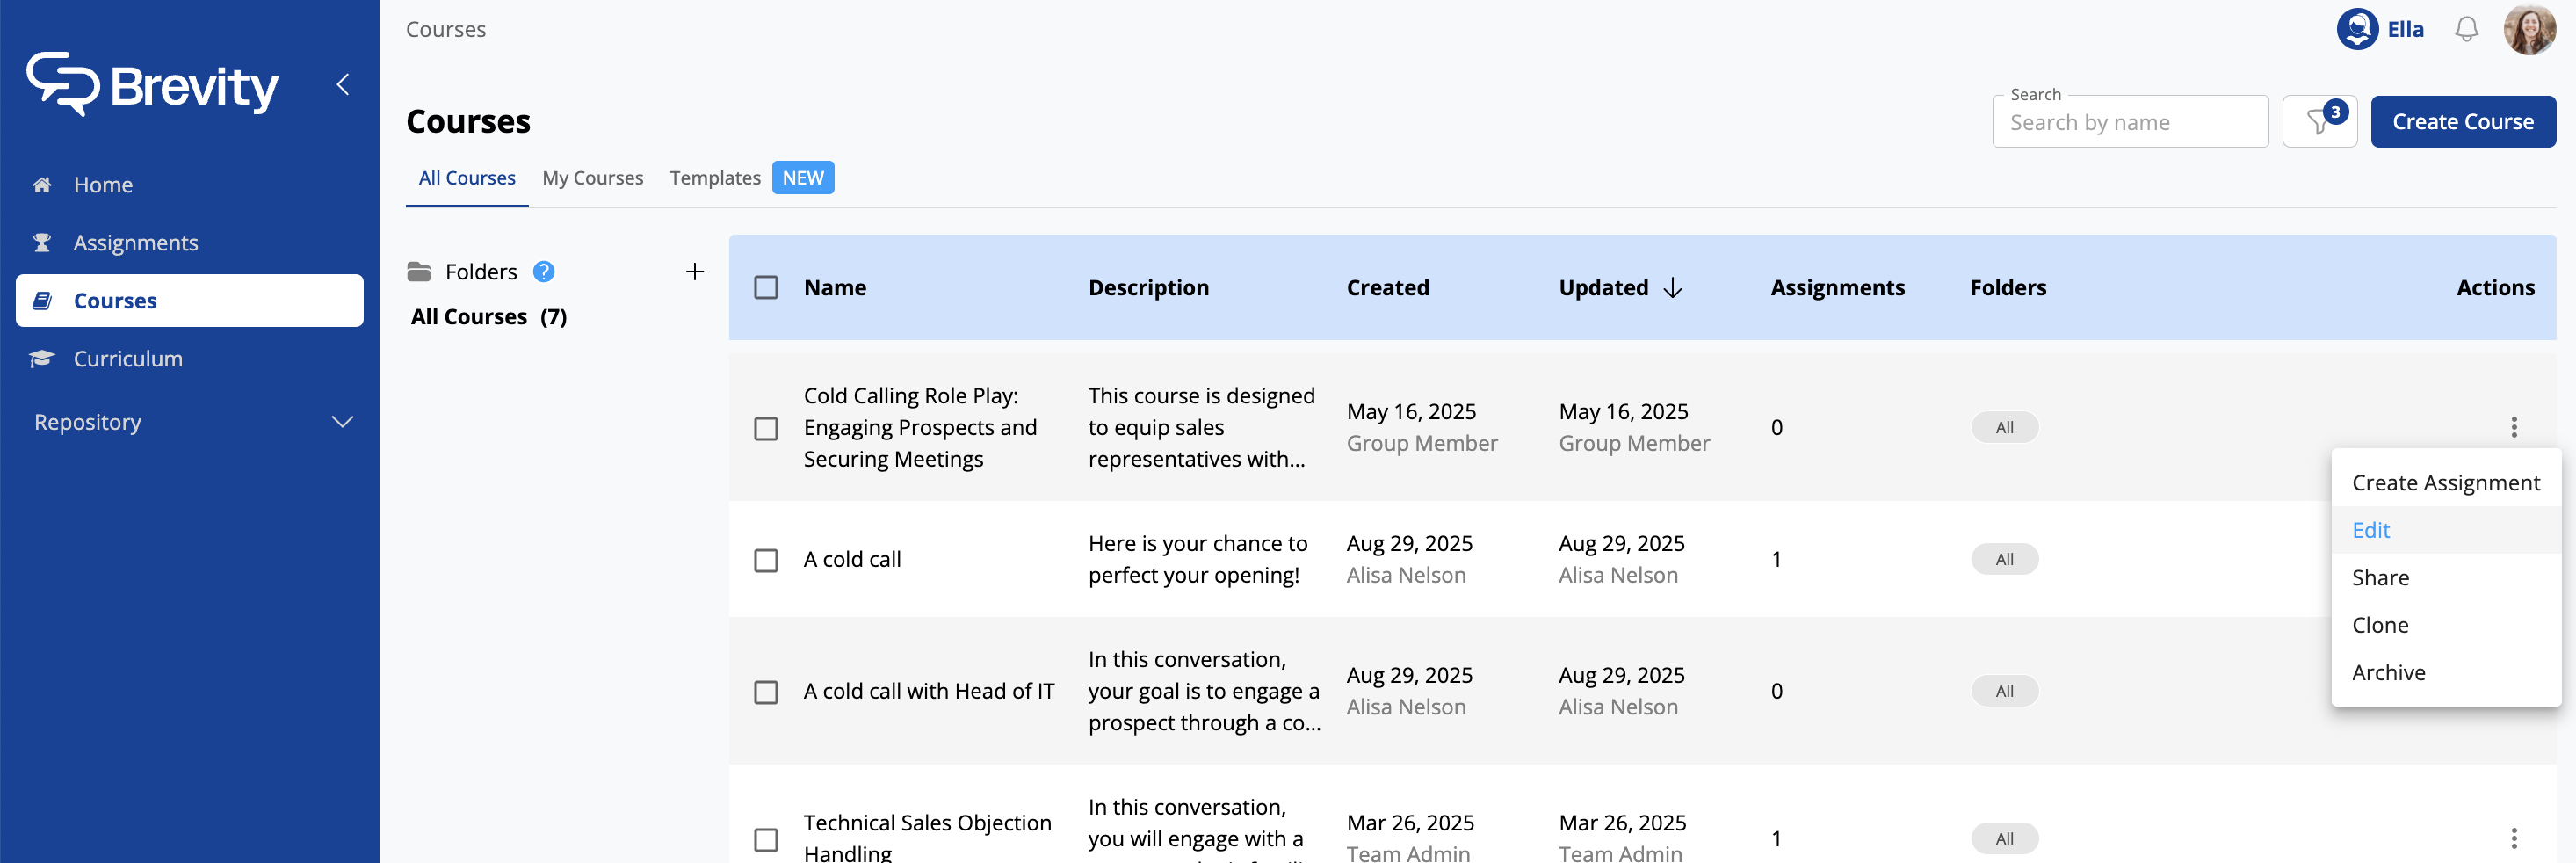
Task: Toggle the select-all checkbox in table header
Action: pos(766,288)
